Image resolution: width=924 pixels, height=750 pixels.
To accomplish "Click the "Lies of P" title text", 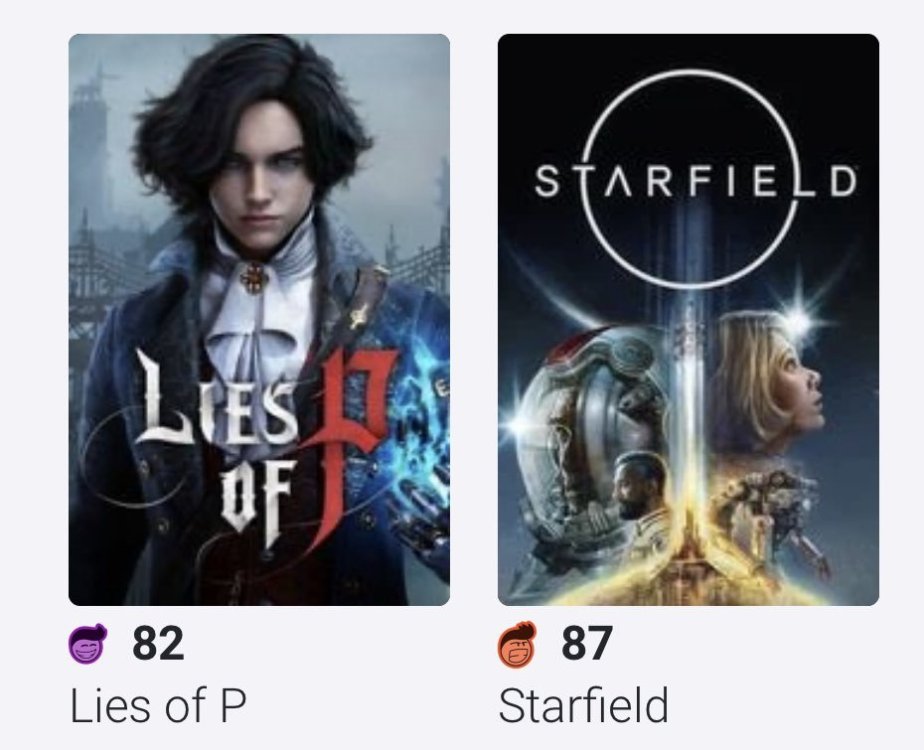I will pos(157,706).
